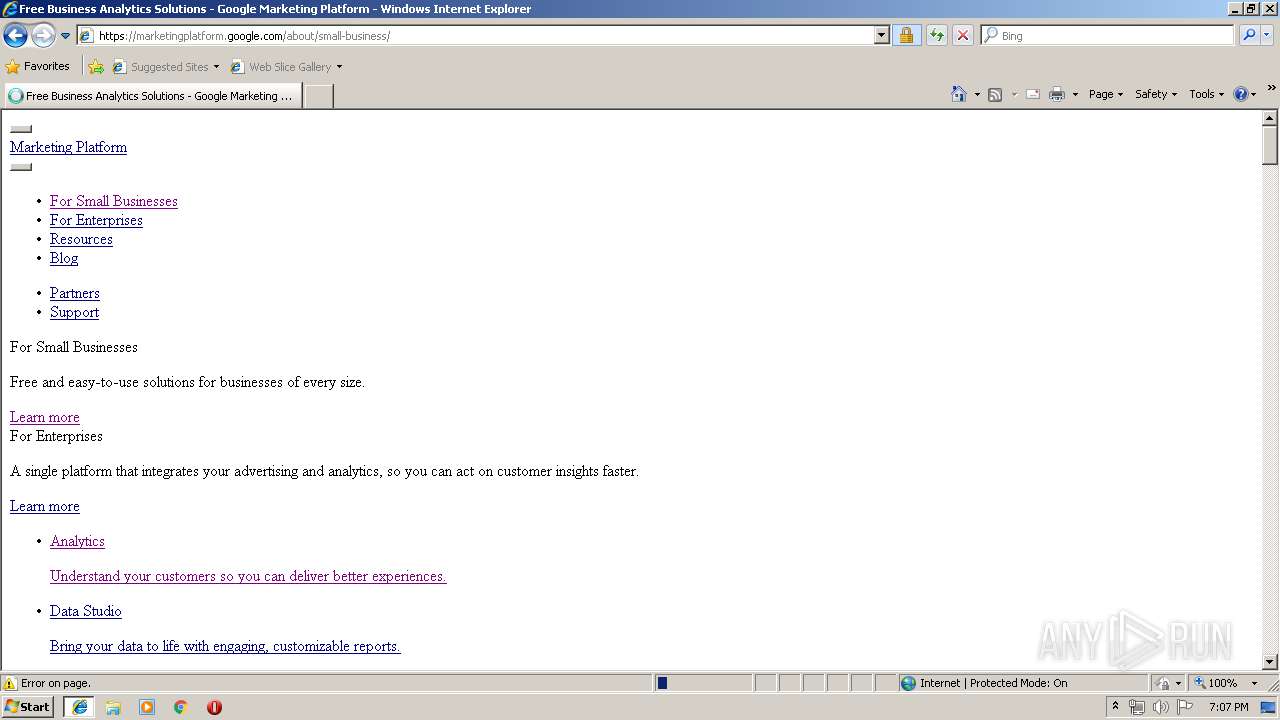Open recent pages dropdown next to Forward
Screen dimensions: 1280x720
tap(66, 36)
